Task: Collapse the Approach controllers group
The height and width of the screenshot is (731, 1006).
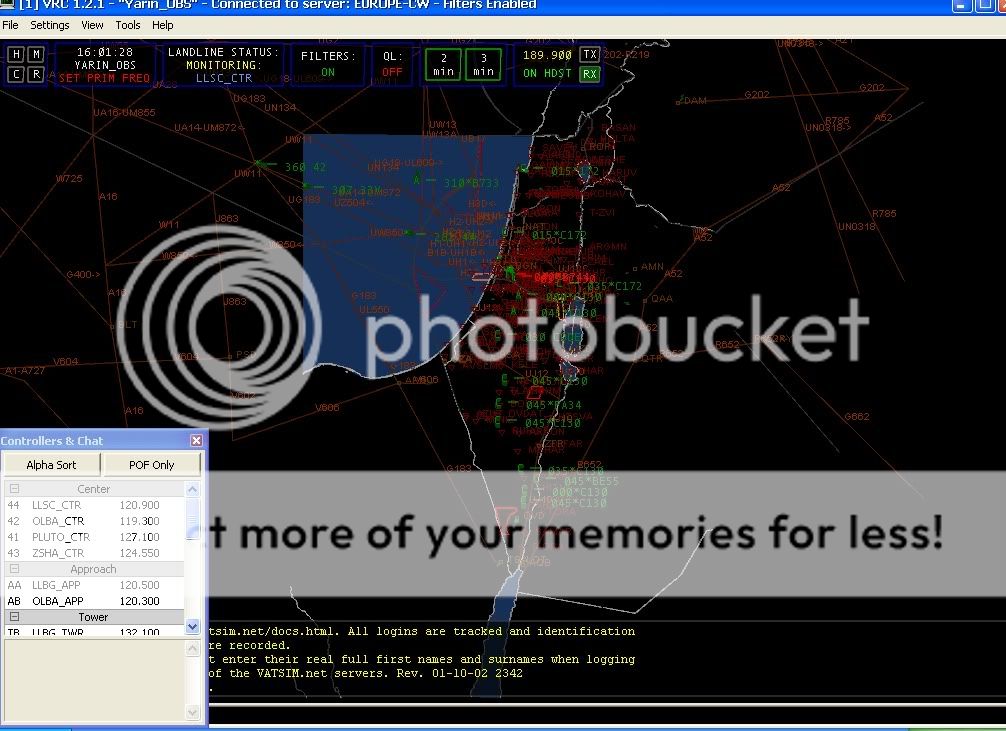Action: click(x=15, y=569)
